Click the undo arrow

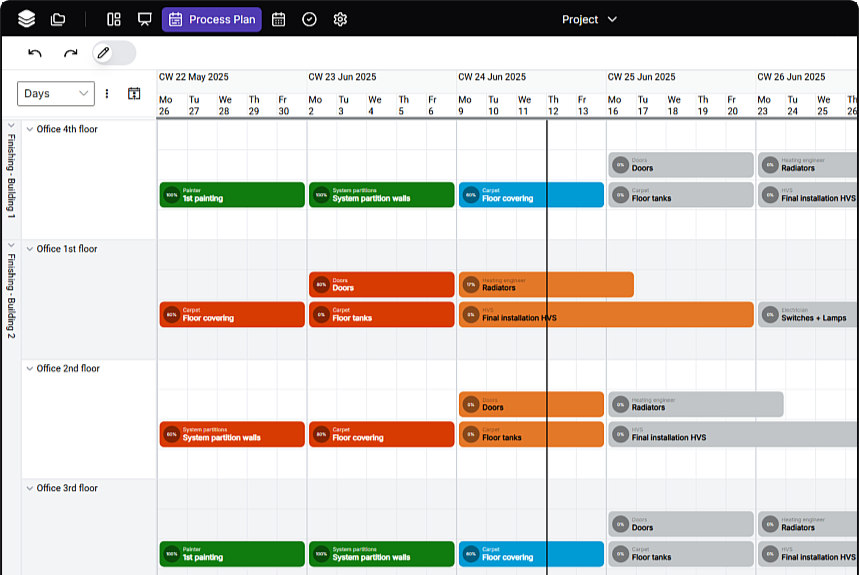[x=35, y=53]
